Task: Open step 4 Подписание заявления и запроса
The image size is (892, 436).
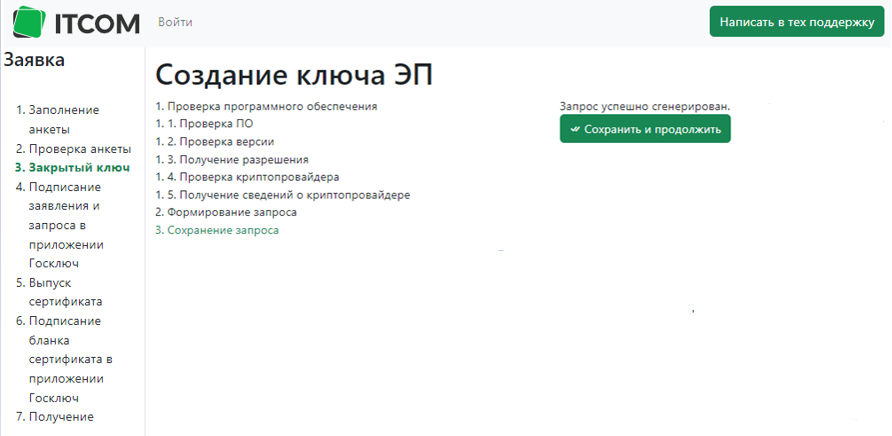Action: (66, 225)
